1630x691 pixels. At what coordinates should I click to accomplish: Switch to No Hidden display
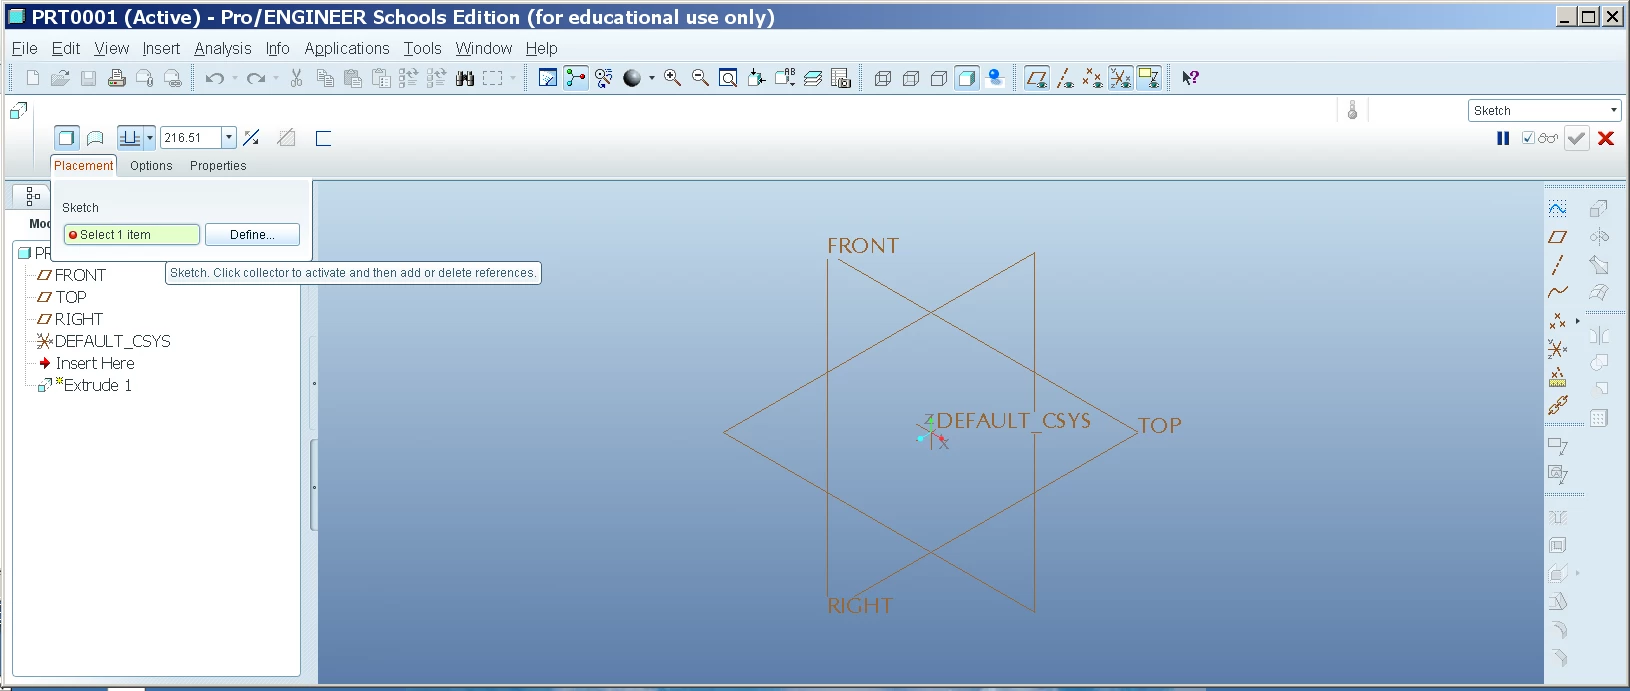(x=939, y=78)
